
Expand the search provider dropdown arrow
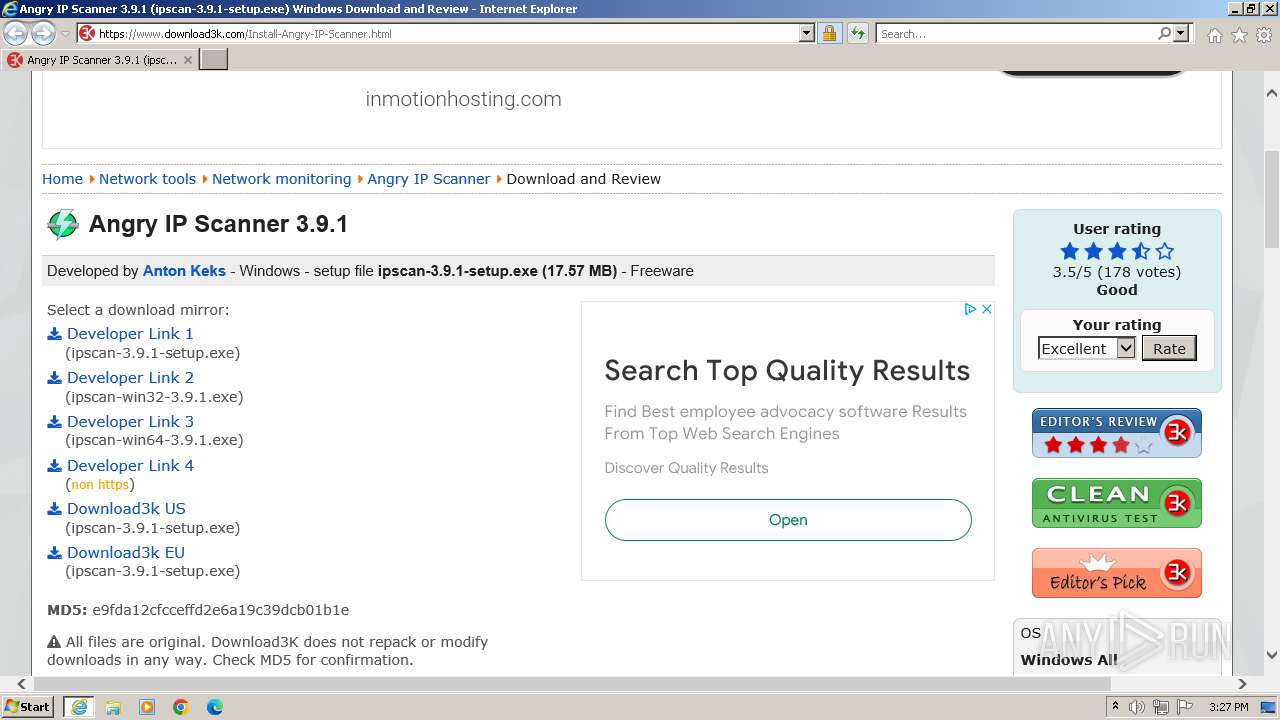click(x=1181, y=33)
